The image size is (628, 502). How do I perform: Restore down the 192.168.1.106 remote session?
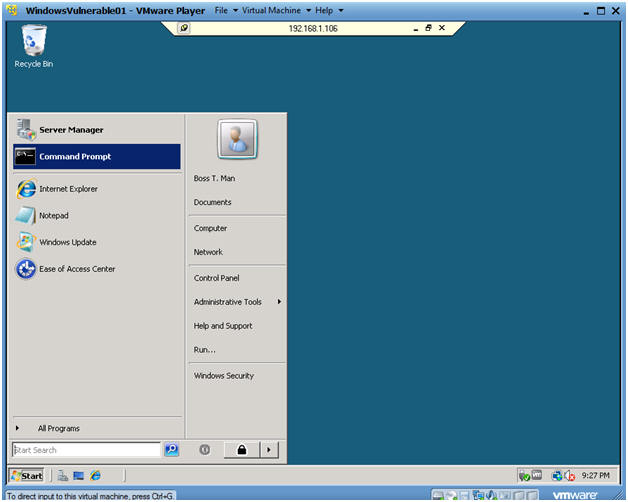tap(429, 28)
